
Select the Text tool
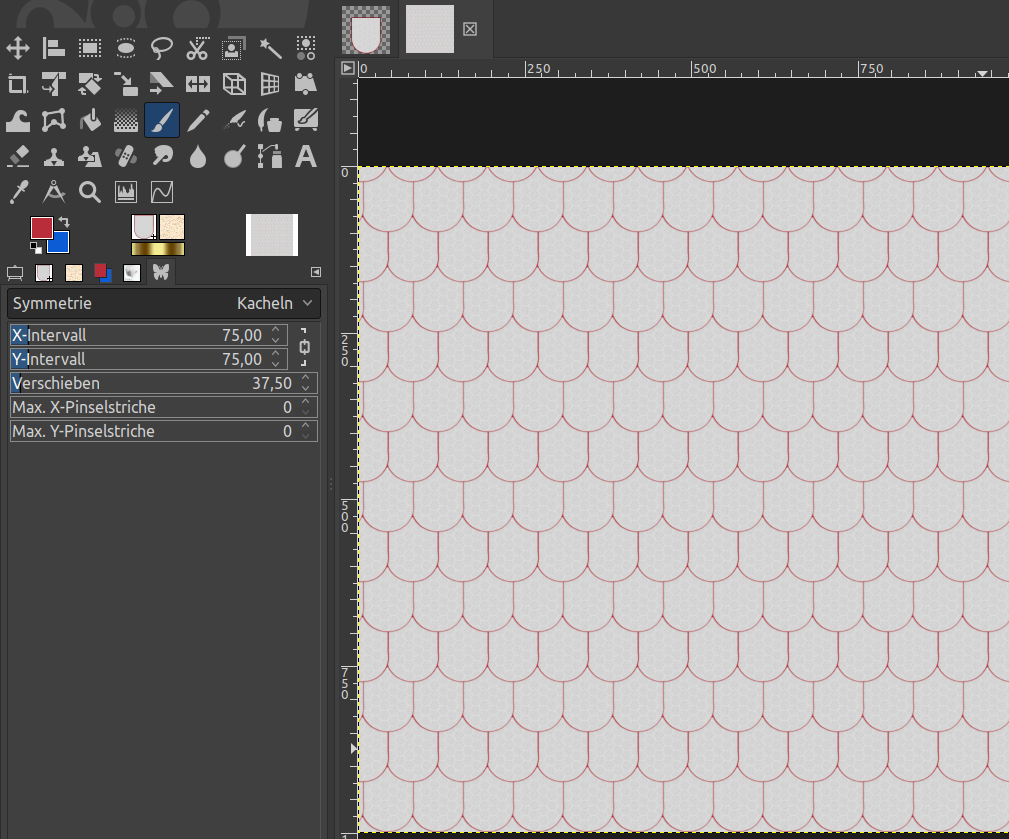tap(306, 156)
